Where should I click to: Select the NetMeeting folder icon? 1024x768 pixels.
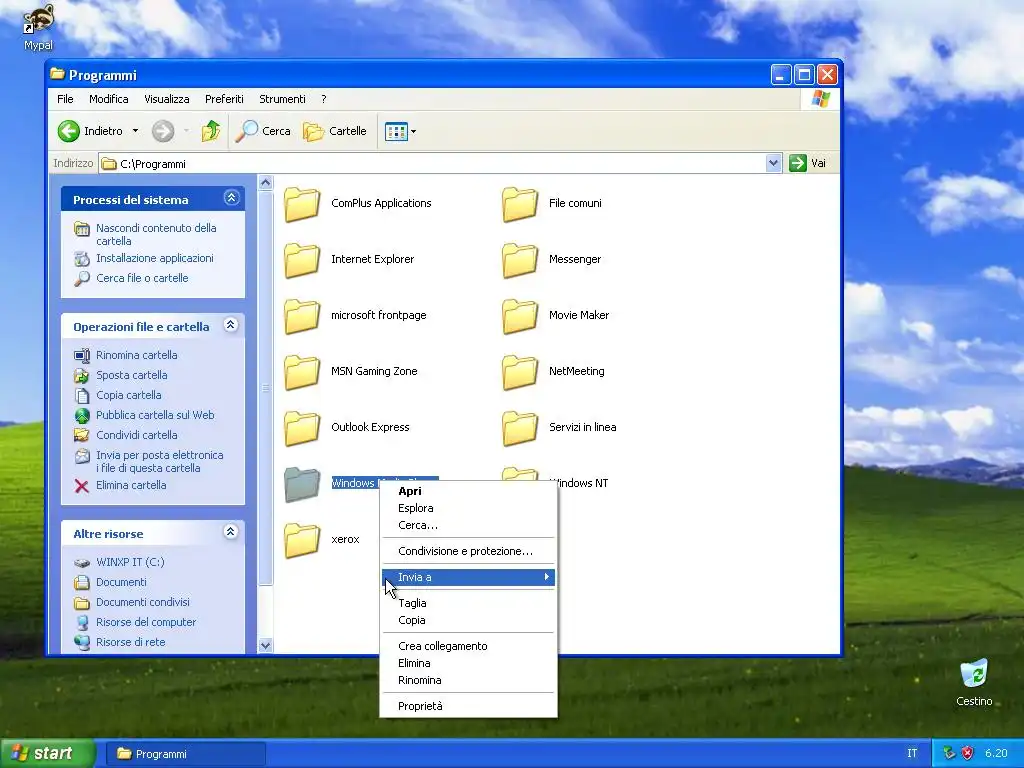(520, 372)
